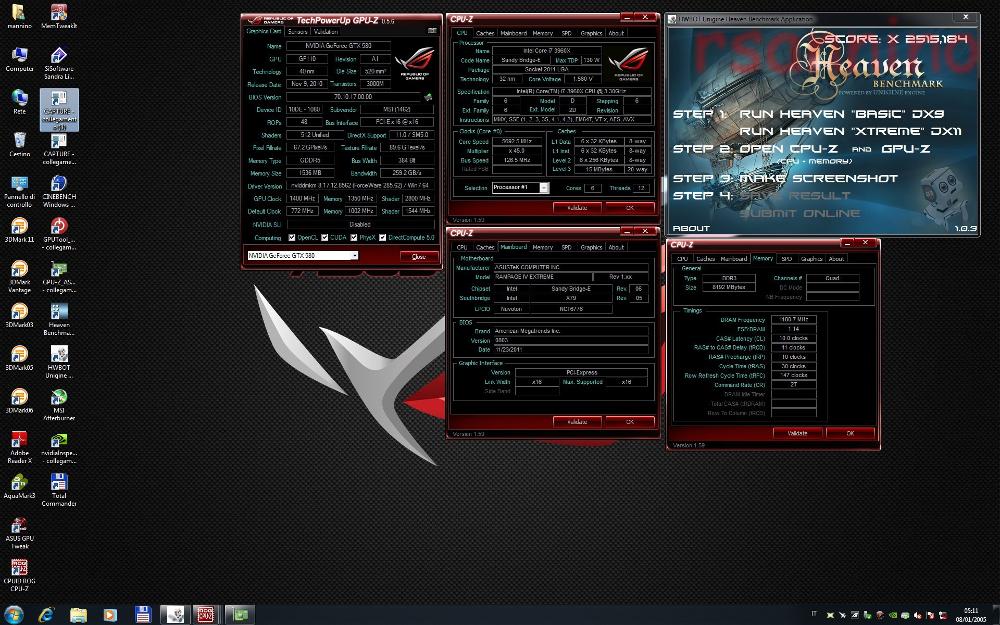This screenshot has height=625, width=1000.
Task: Open Adobe Reader X shortcut
Action: coord(19,447)
